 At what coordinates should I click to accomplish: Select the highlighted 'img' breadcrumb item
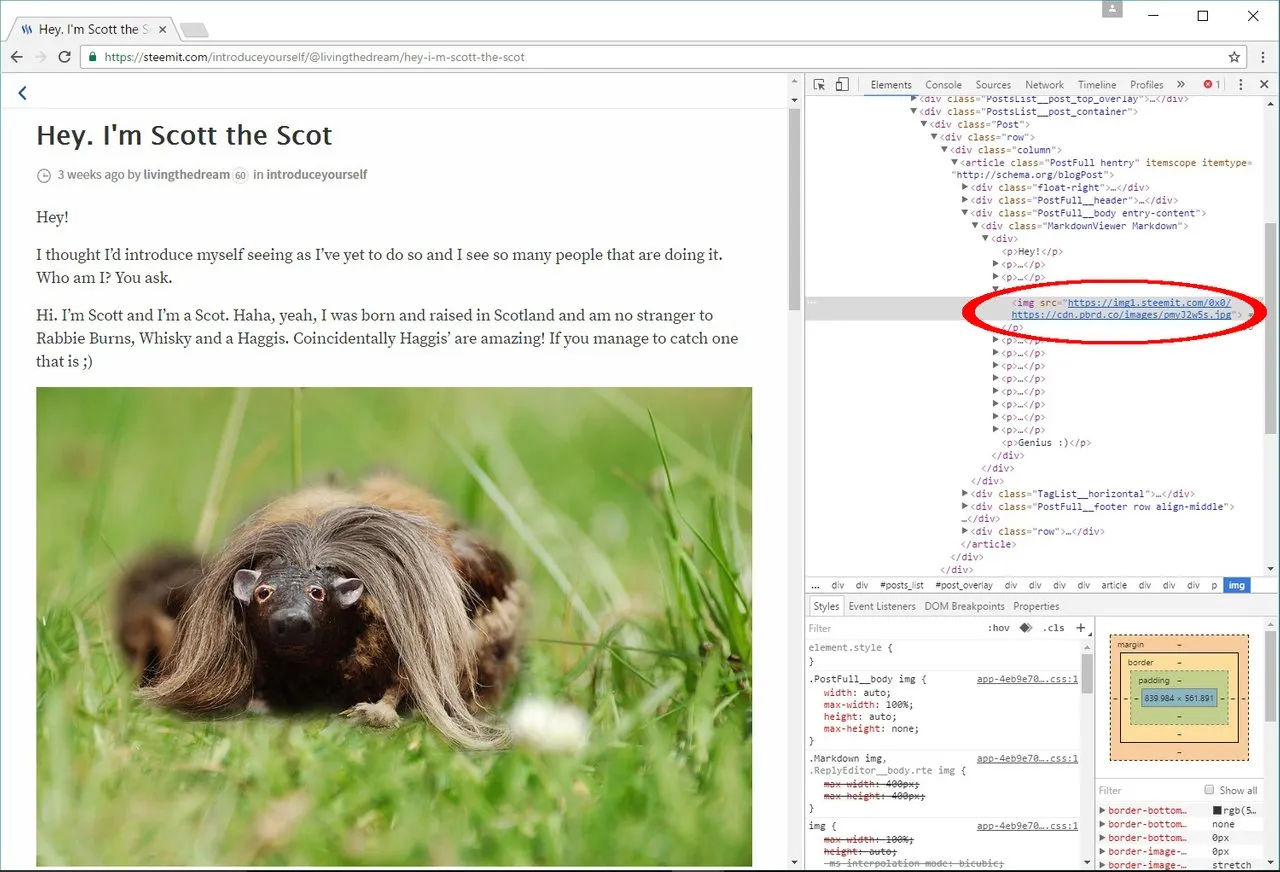(x=1237, y=586)
